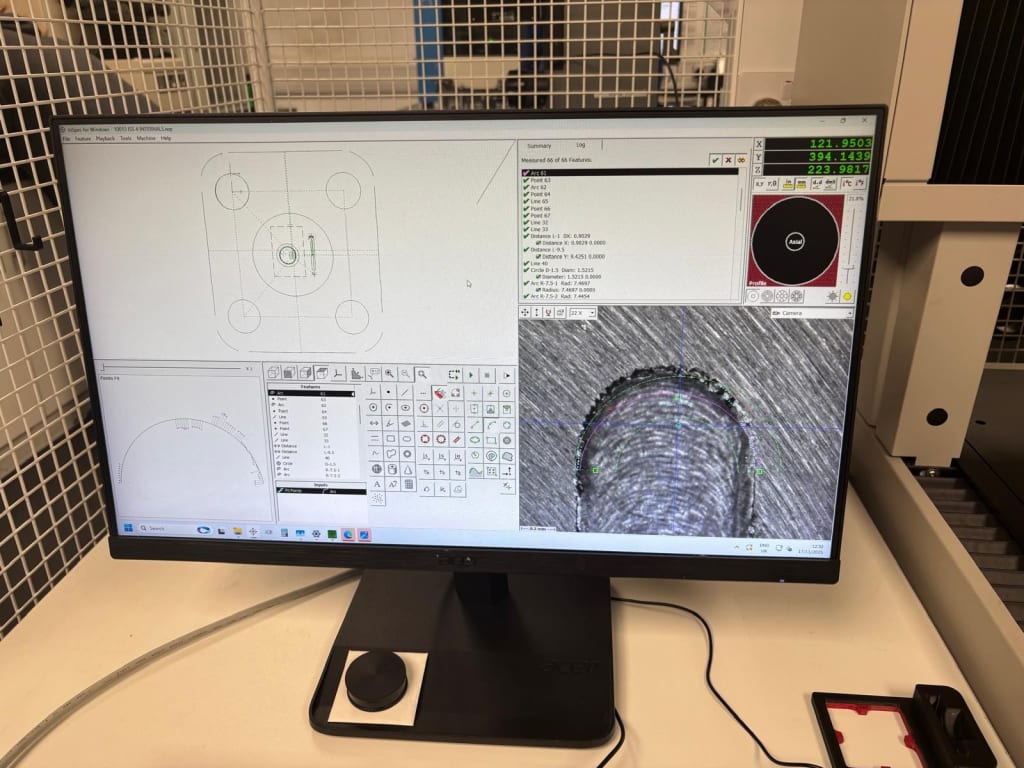
Task: Switch to the Summary tab
Action: pyautogui.click(x=539, y=146)
